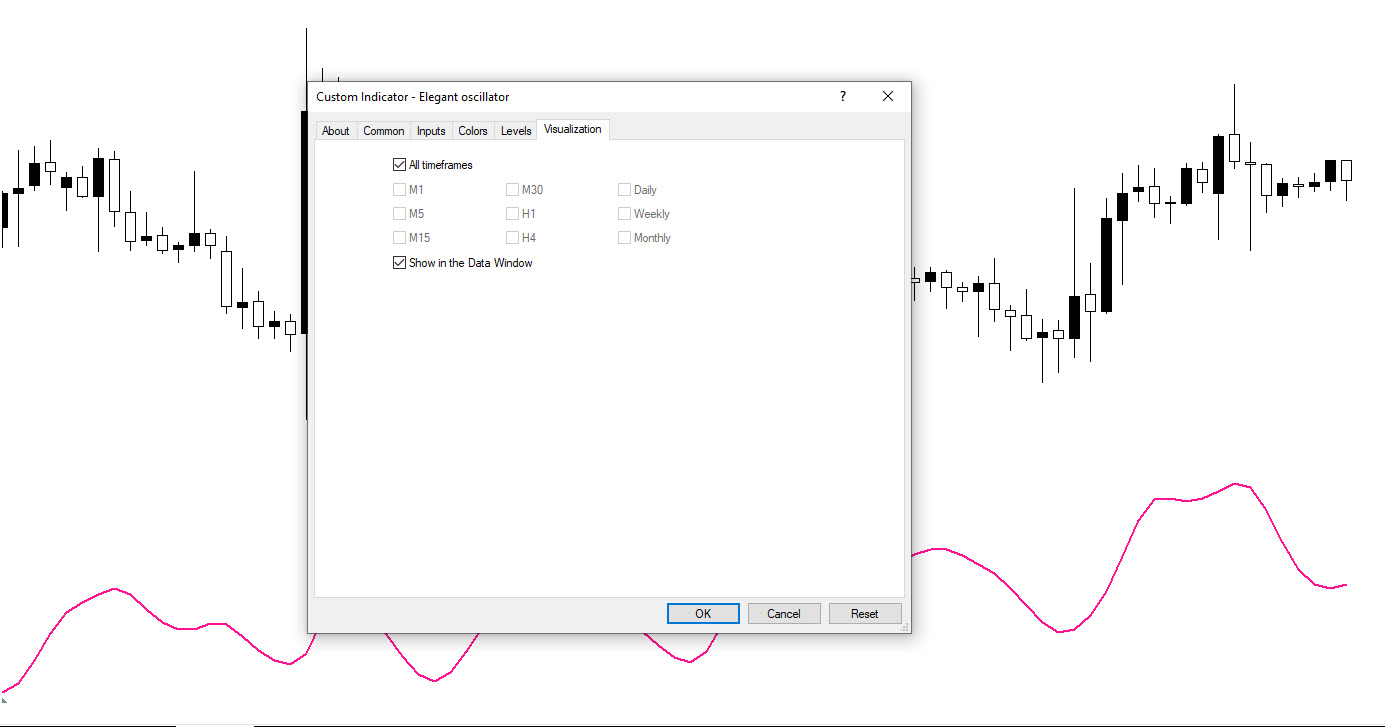Switch to the About tab
This screenshot has height=727, width=1385.
336,131
